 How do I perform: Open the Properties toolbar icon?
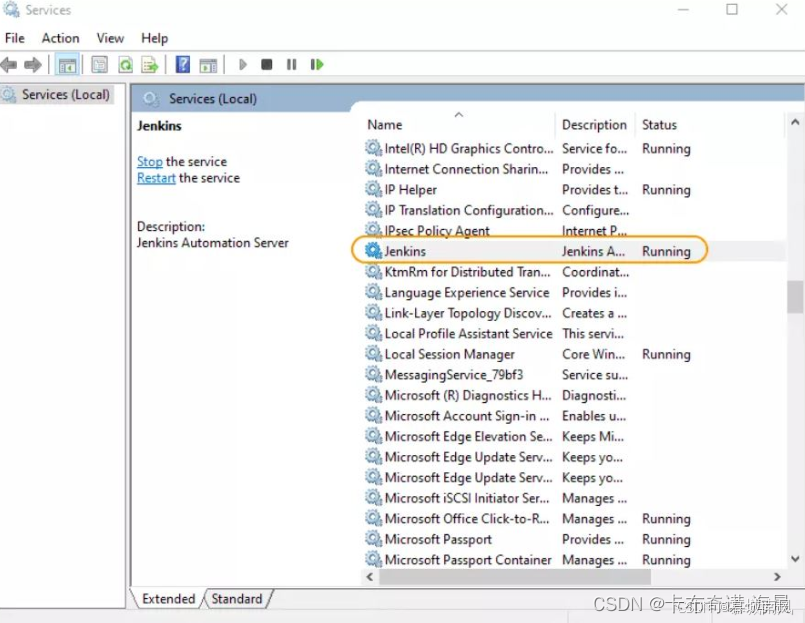point(100,65)
